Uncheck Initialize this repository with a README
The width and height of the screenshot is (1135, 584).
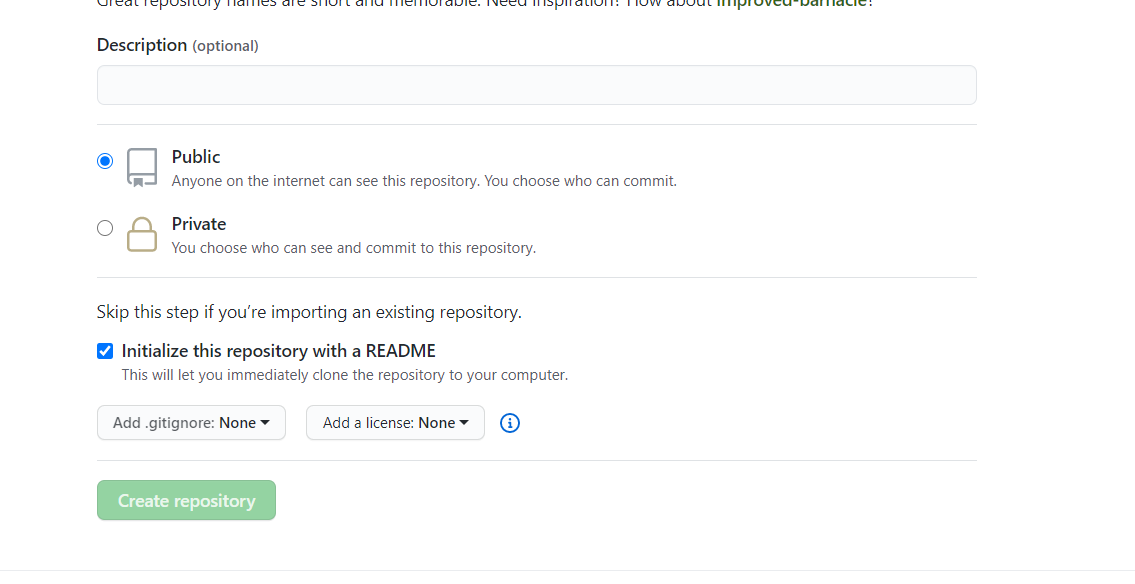(x=105, y=350)
